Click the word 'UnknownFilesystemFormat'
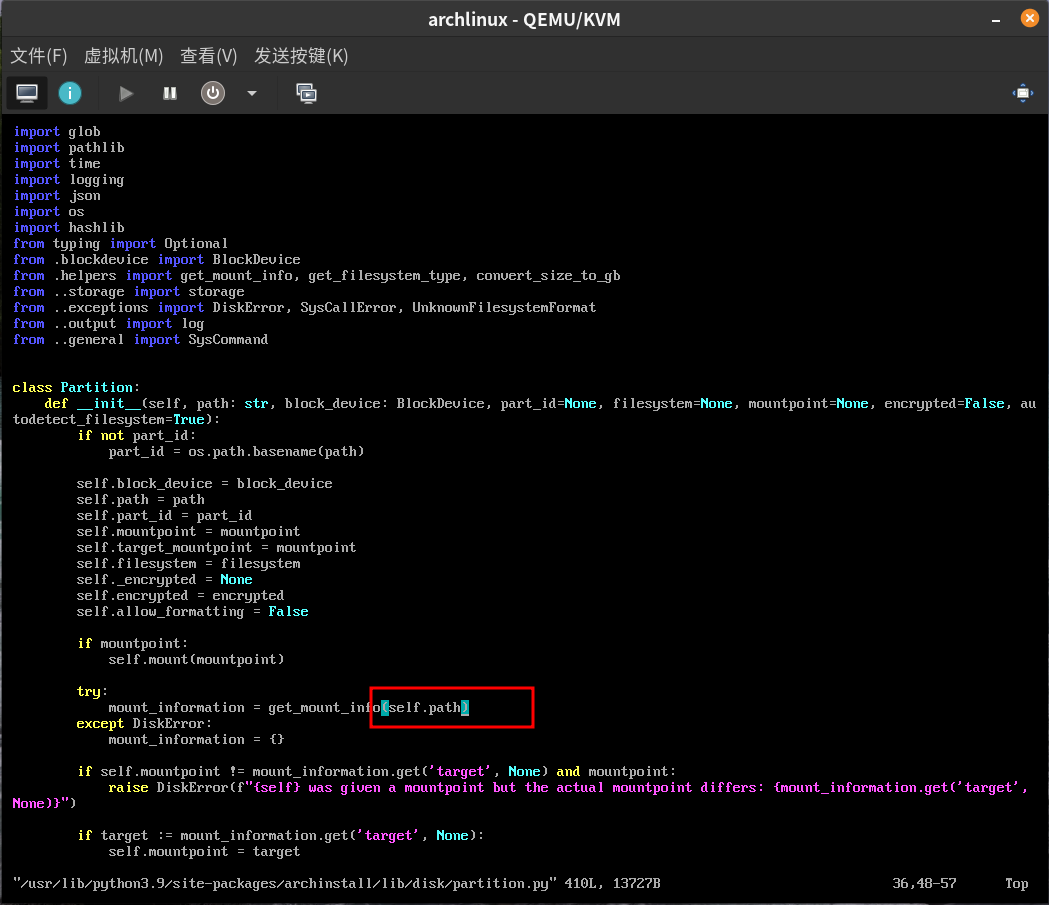Screen dimensions: 1049x905 pyautogui.click(x=504, y=308)
